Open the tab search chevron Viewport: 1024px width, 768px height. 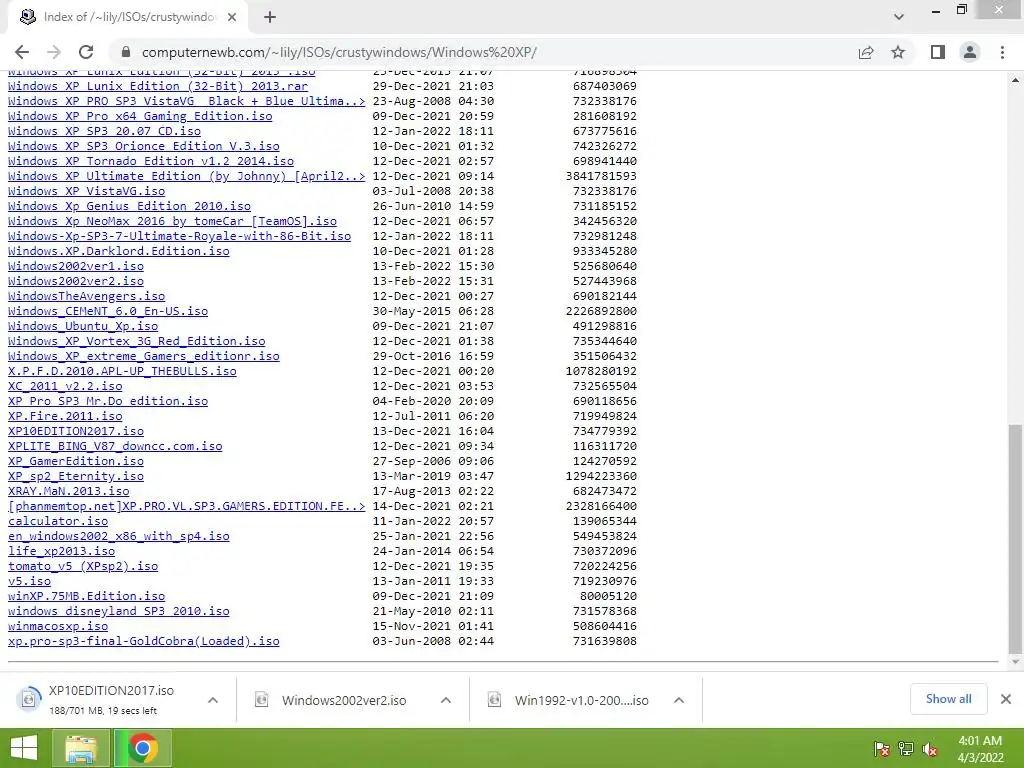coord(899,17)
